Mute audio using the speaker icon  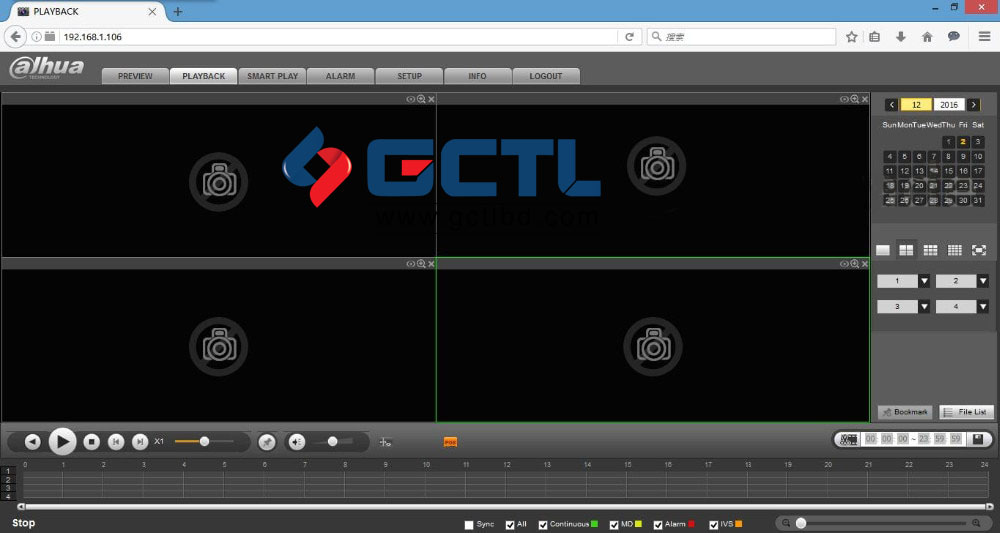(x=297, y=441)
